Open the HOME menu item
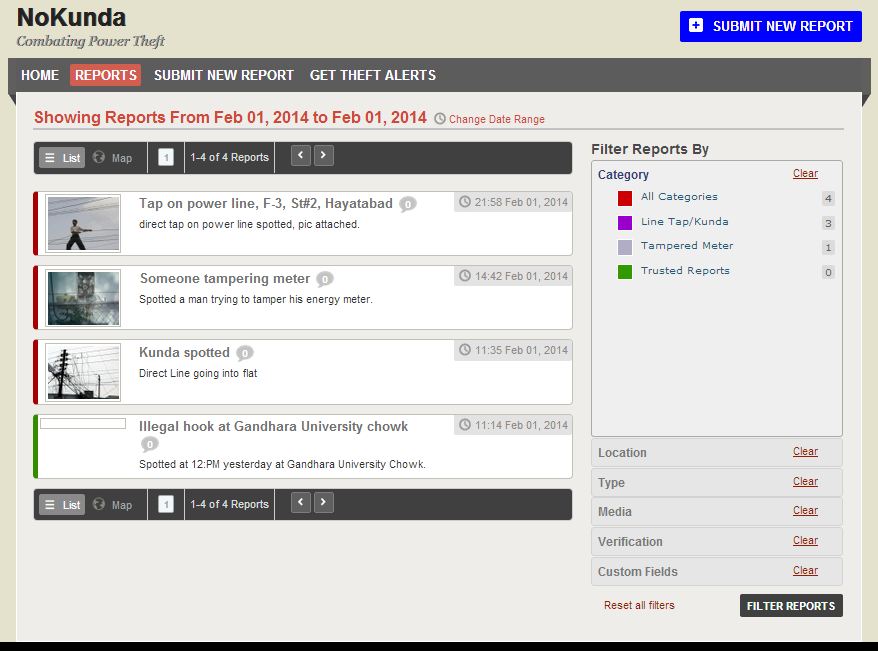Screen dimensions: 878x651 click(40, 75)
